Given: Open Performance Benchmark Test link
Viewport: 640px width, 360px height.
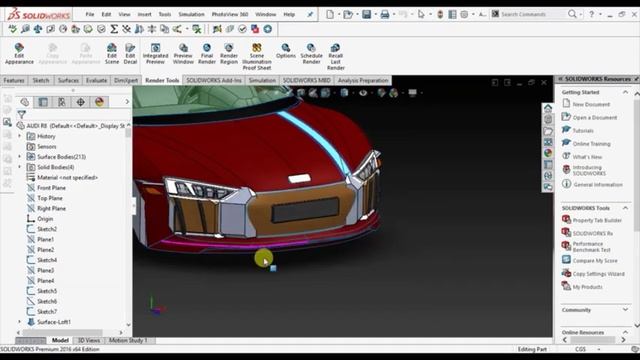Looking at the screenshot, I should (591, 247).
